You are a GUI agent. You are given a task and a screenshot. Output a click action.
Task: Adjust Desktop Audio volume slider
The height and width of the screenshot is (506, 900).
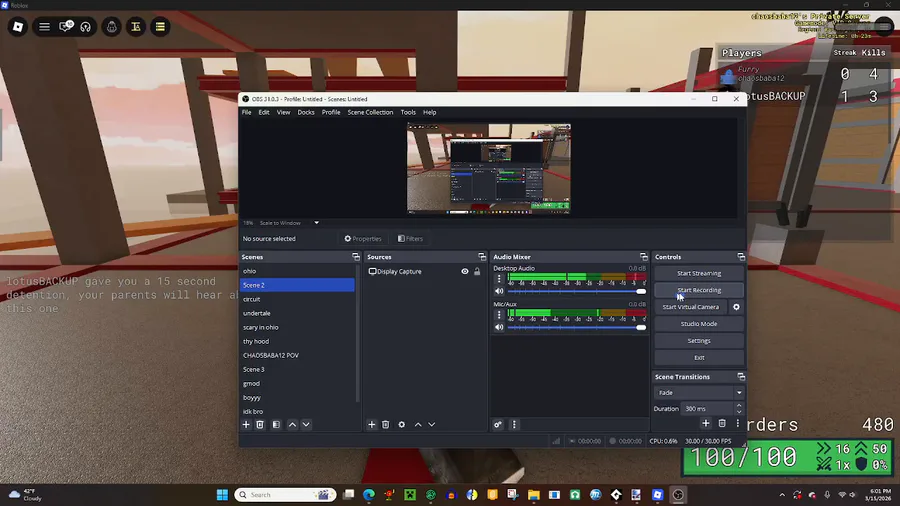point(576,291)
